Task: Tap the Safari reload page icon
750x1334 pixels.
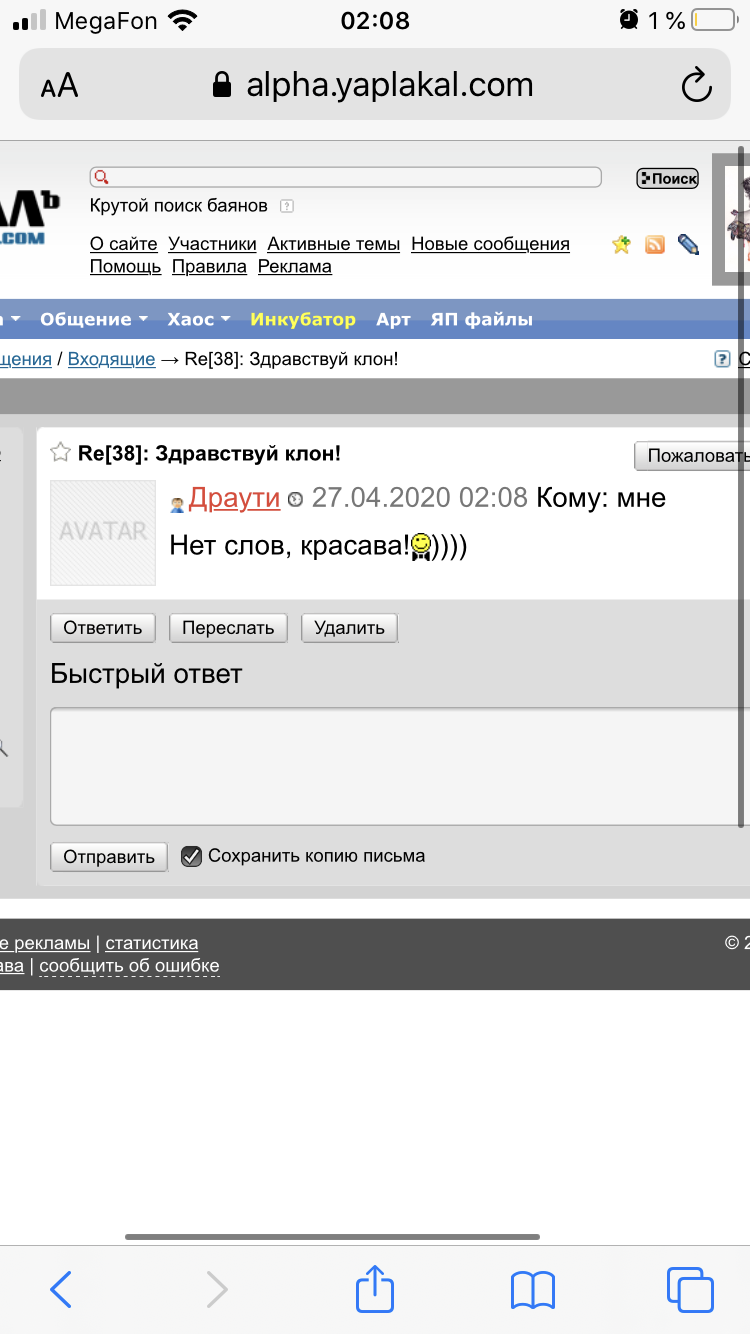Action: coord(696,85)
